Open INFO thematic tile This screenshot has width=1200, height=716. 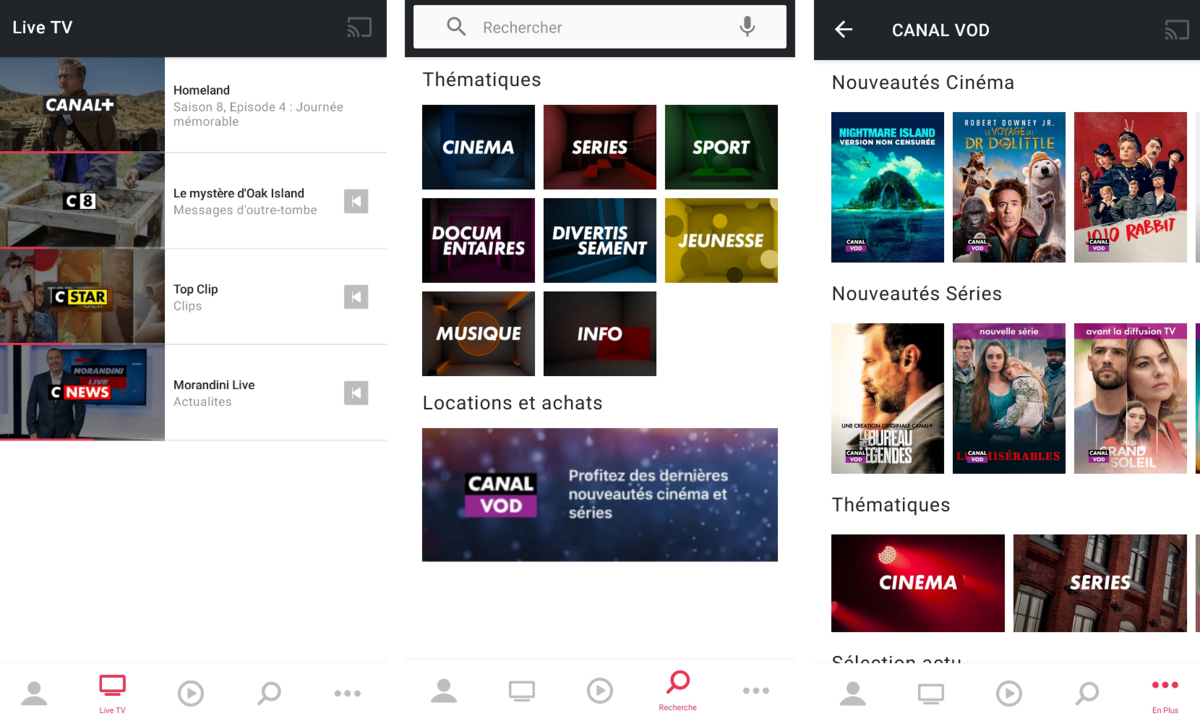tap(600, 334)
